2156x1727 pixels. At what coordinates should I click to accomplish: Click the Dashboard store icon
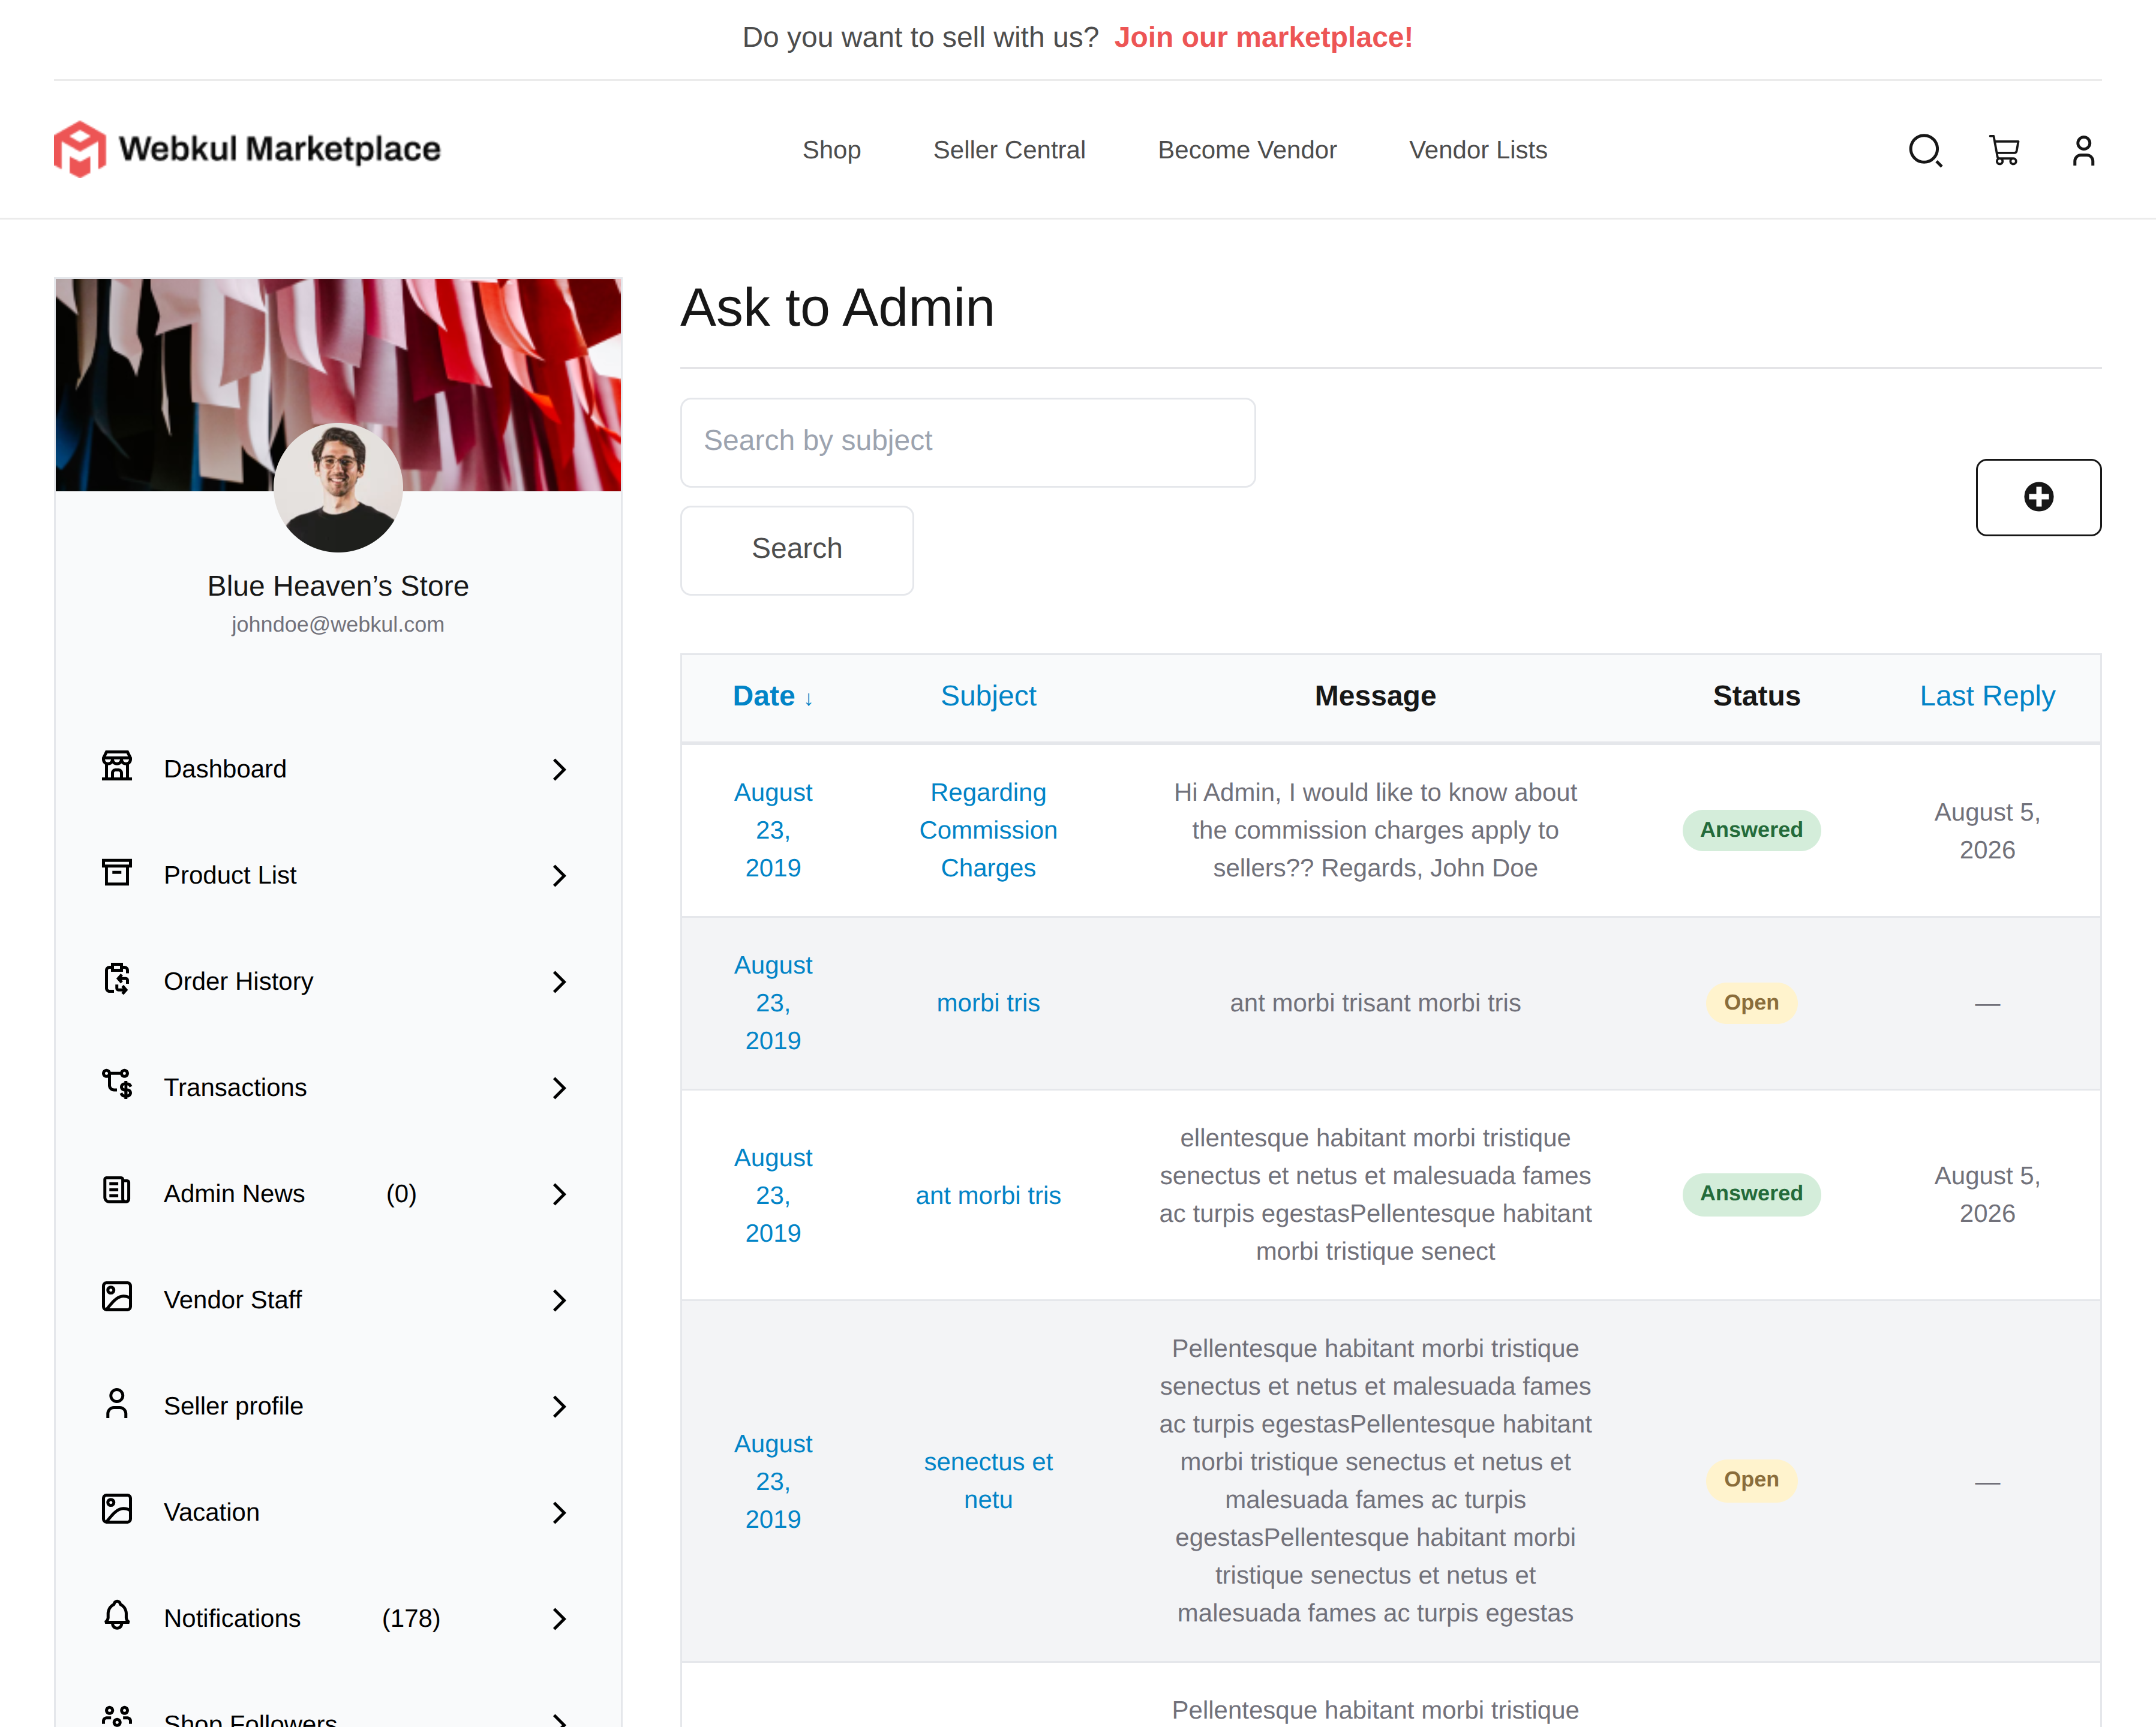(117, 766)
